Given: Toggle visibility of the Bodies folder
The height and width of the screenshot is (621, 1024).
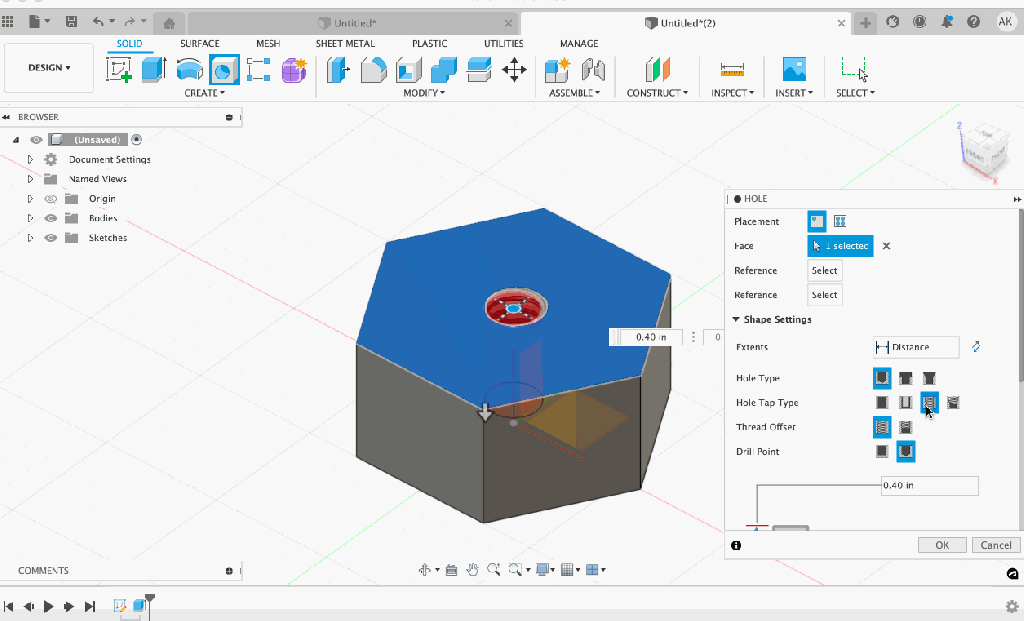Looking at the screenshot, I should pyautogui.click(x=51, y=218).
